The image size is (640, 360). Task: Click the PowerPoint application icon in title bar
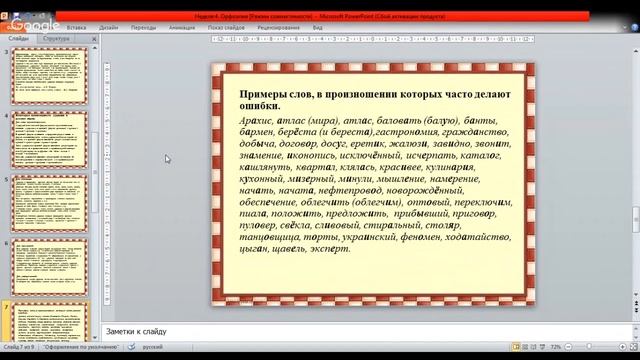pyautogui.click(x=4, y=16)
